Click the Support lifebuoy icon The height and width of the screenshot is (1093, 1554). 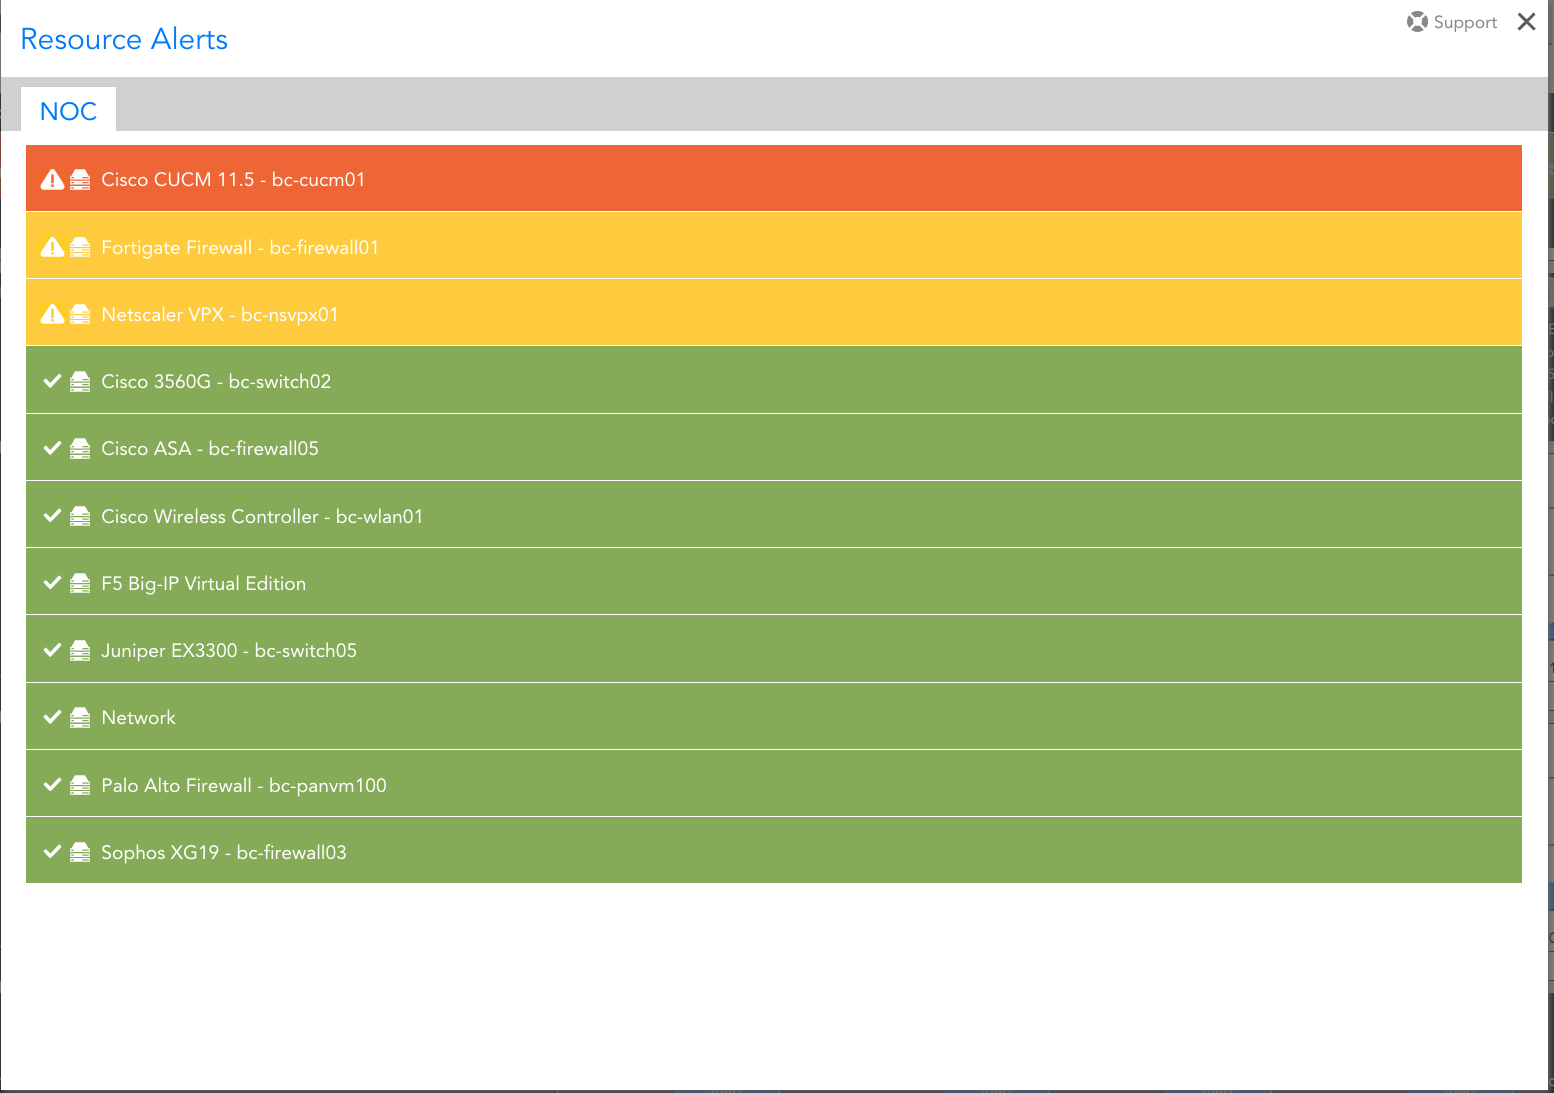(1417, 22)
